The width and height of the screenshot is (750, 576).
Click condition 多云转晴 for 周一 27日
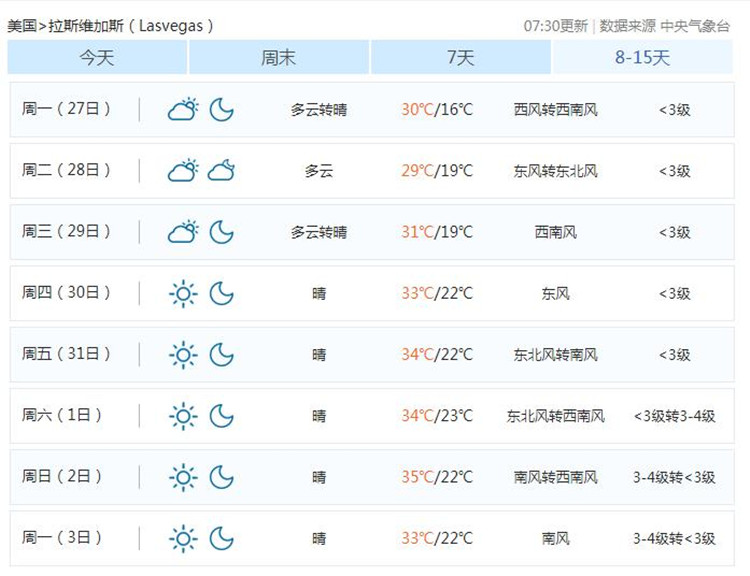point(319,110)
